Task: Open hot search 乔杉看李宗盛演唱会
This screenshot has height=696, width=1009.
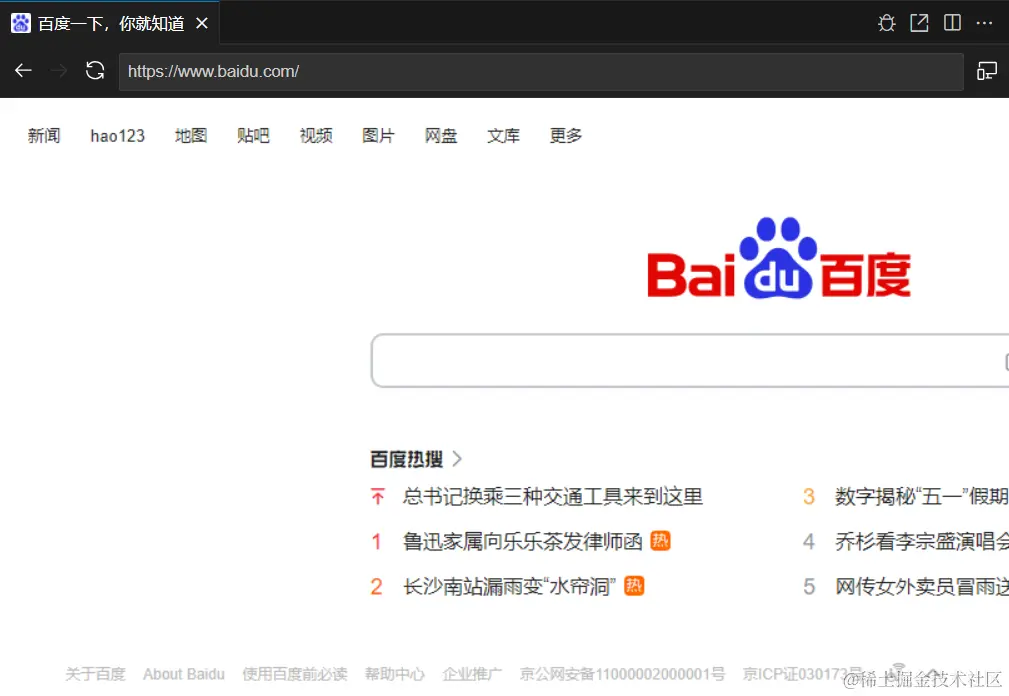Action: pos(921,542)
